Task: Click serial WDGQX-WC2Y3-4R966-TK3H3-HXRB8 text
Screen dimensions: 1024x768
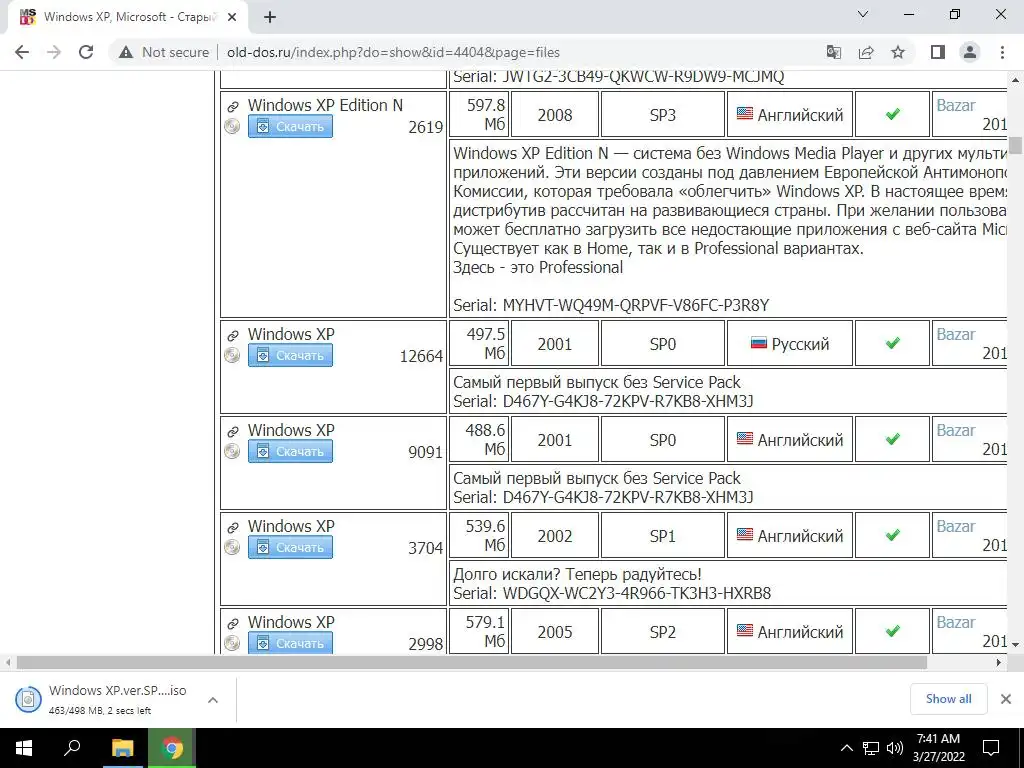Action: click(x=637, y=593)
